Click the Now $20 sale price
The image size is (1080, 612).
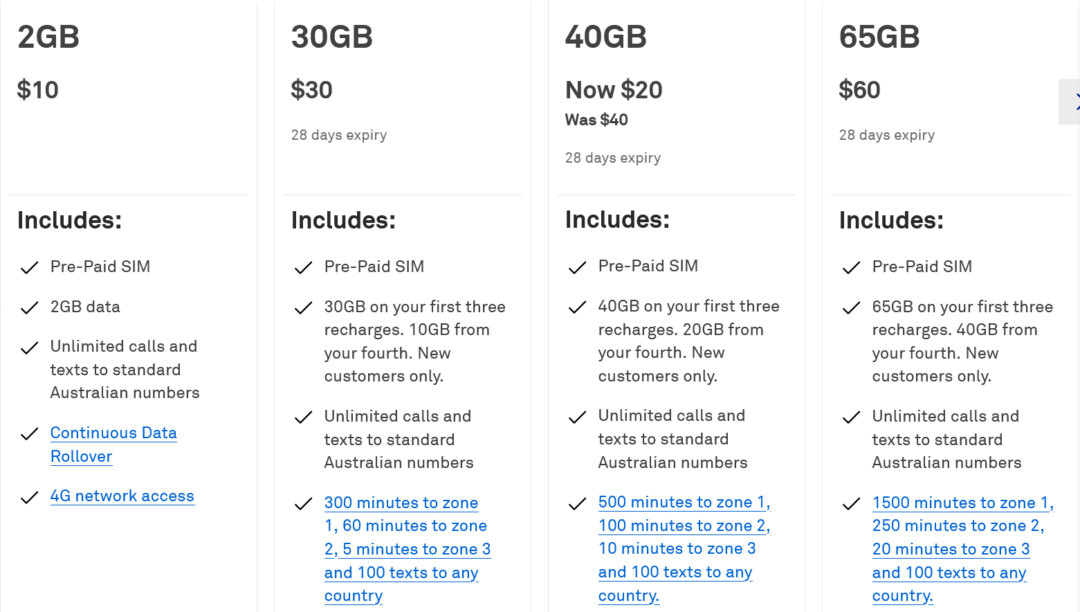pyautogui.click(x=613, y=90)
